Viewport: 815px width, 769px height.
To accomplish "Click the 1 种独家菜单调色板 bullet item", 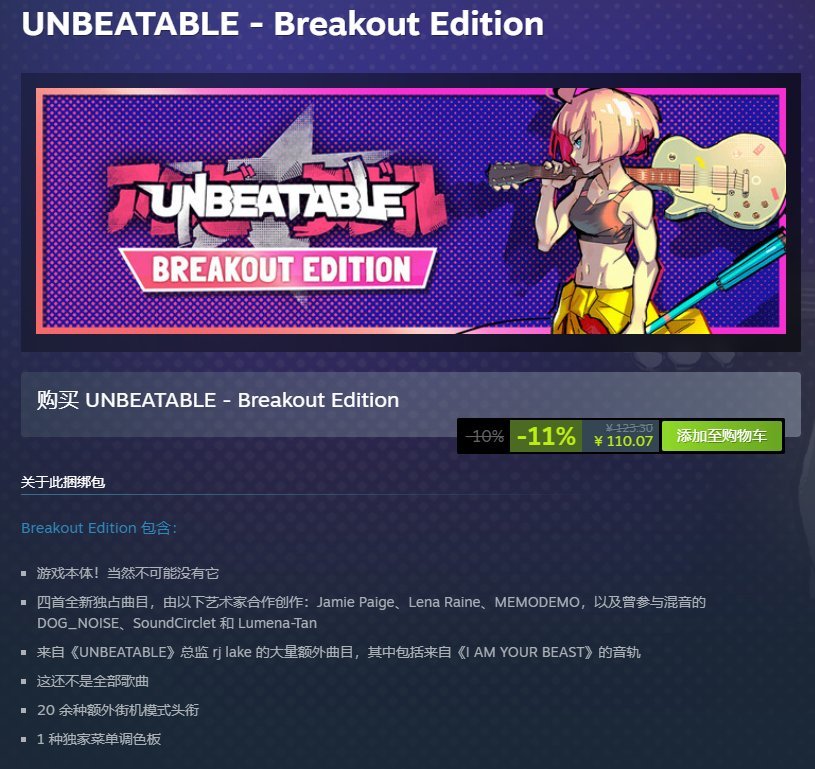I will coord(99,739).
